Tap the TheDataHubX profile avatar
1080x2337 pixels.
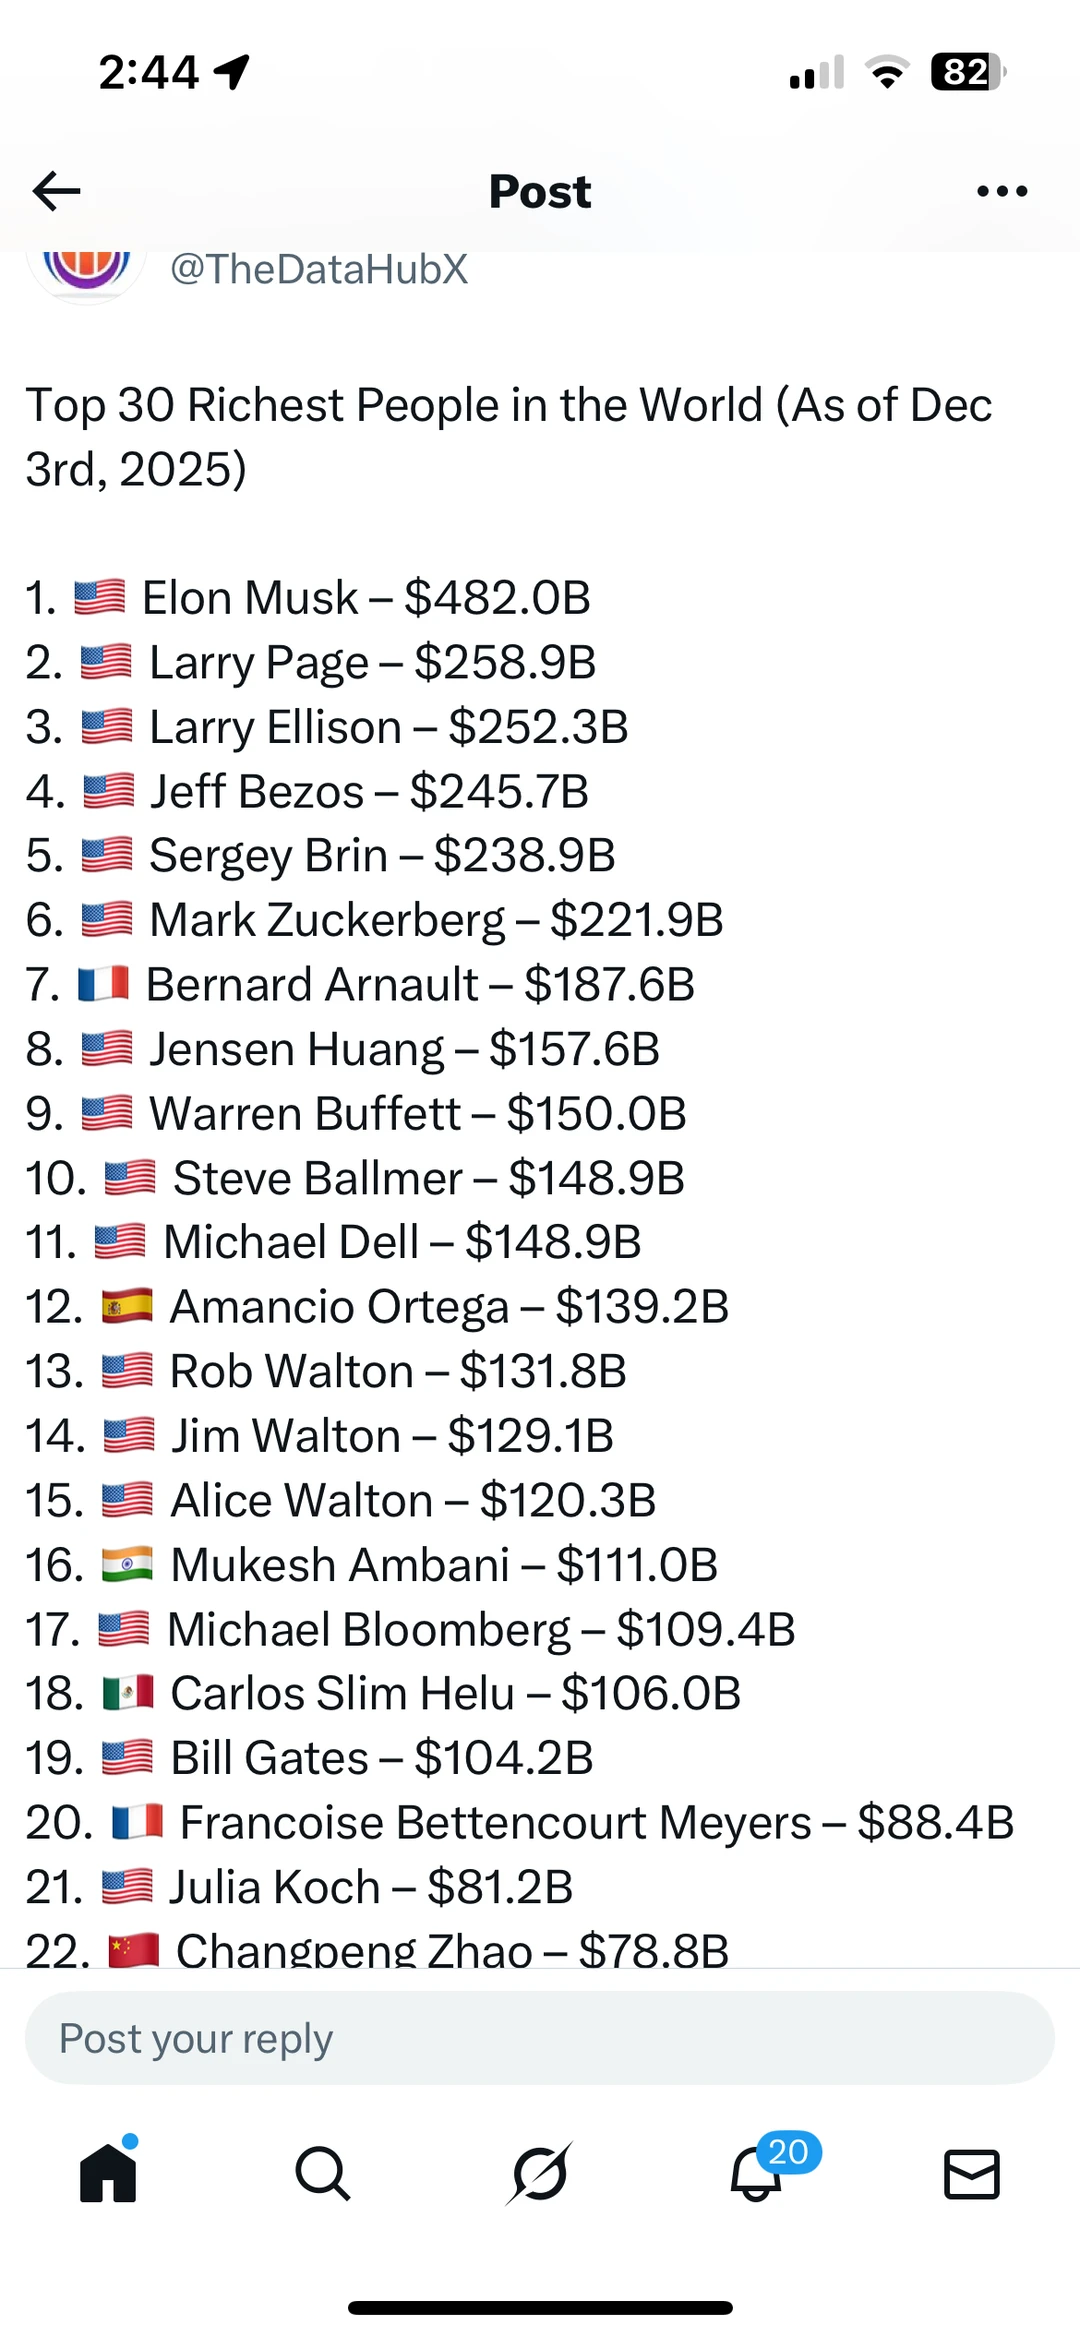[87, 268]
